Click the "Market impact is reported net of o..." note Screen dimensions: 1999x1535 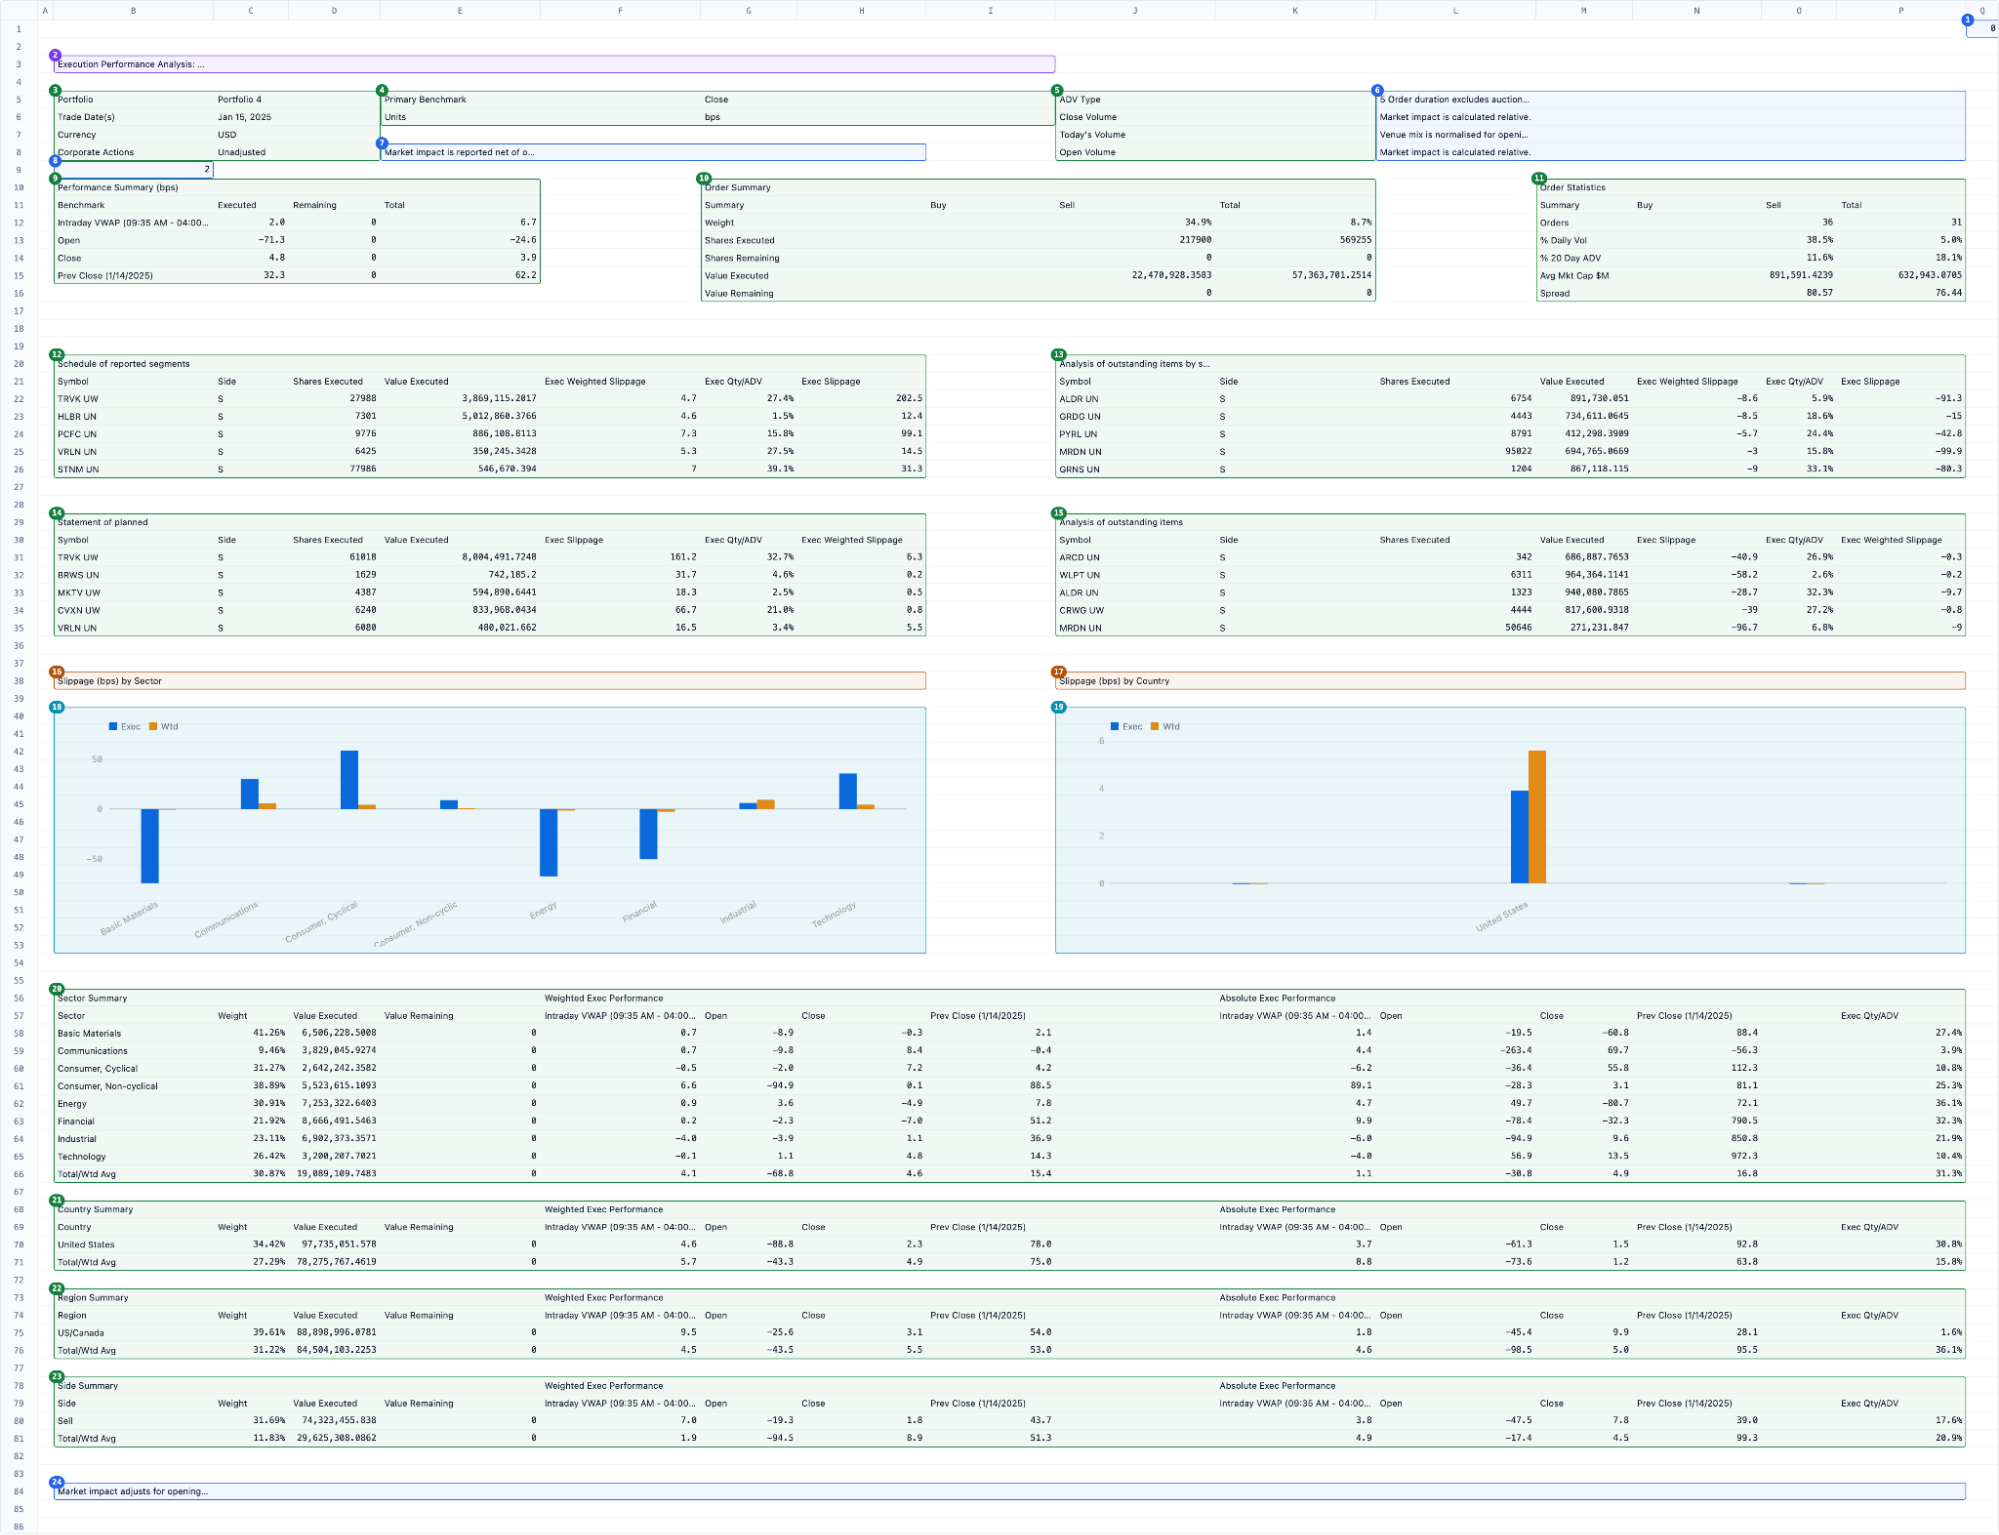[x=653, y=152]
